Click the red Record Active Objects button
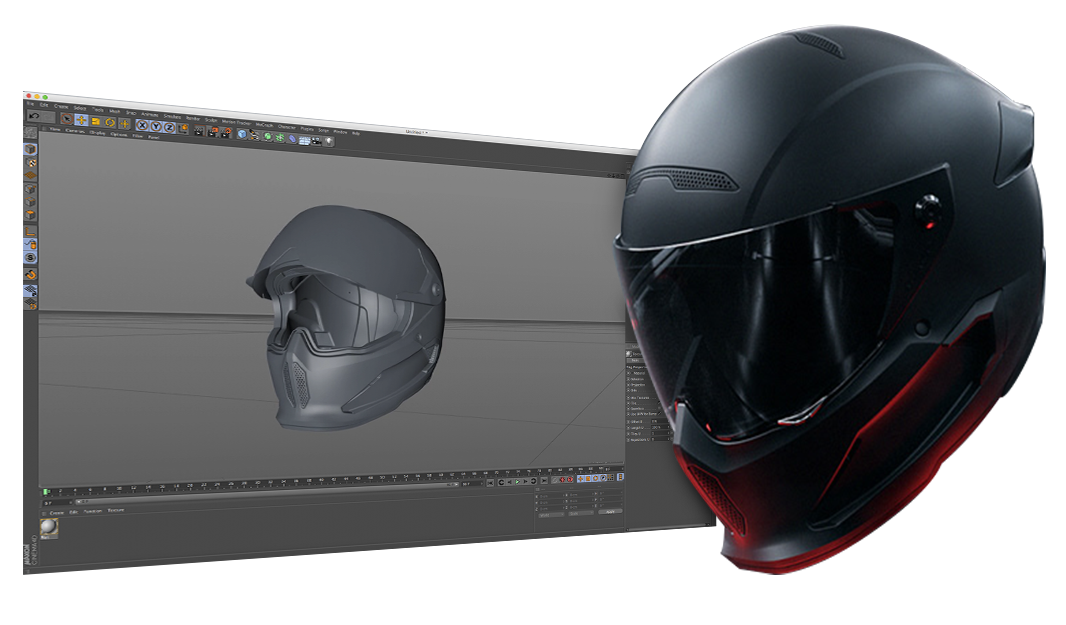 point(562,479)
